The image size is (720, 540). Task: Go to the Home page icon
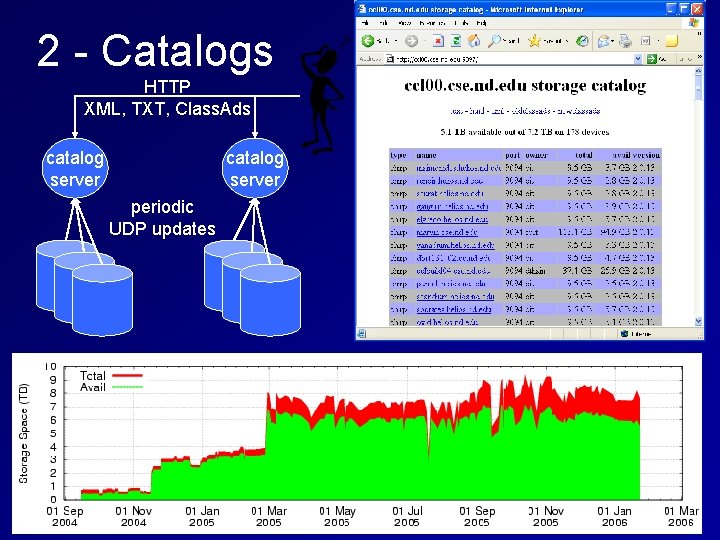(x=474, y=41)
